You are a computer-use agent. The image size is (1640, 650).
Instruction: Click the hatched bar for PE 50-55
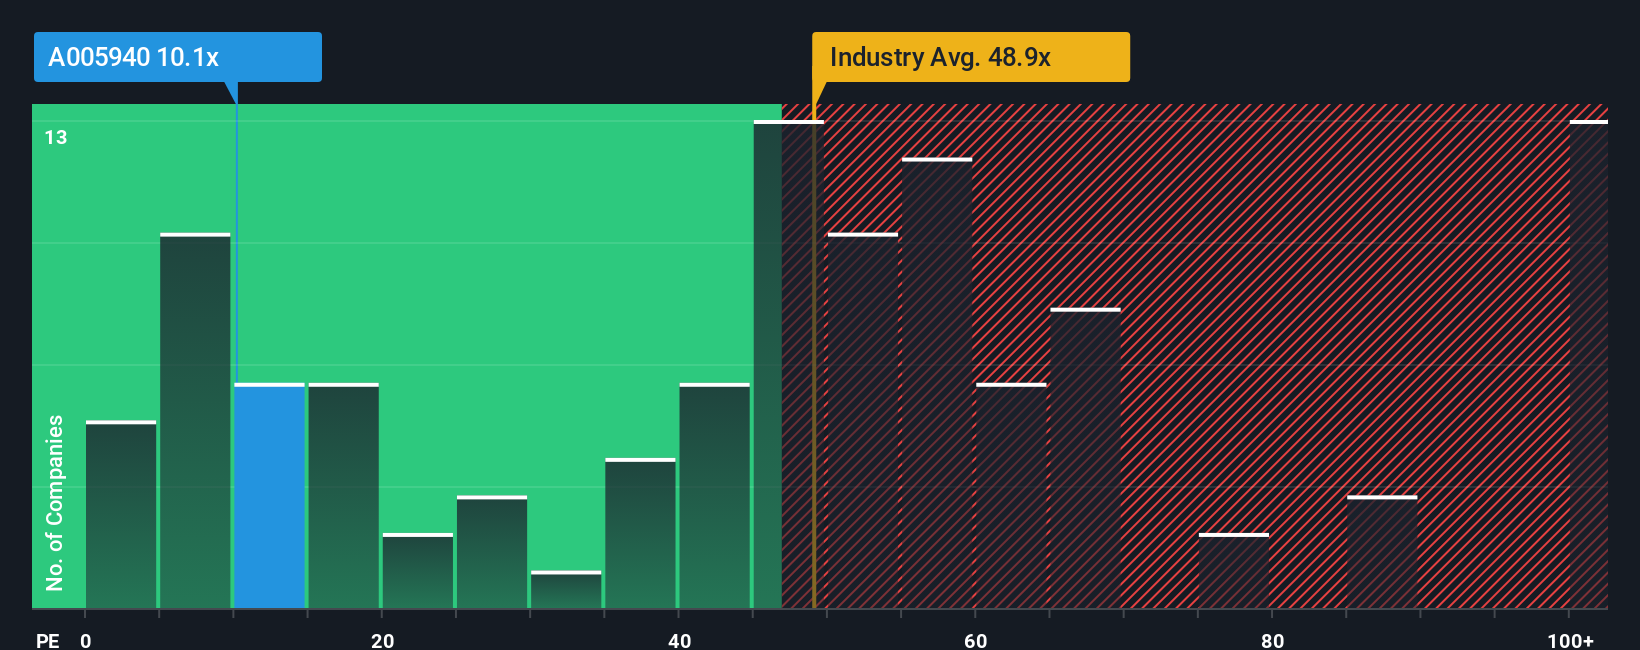[863, 421]
